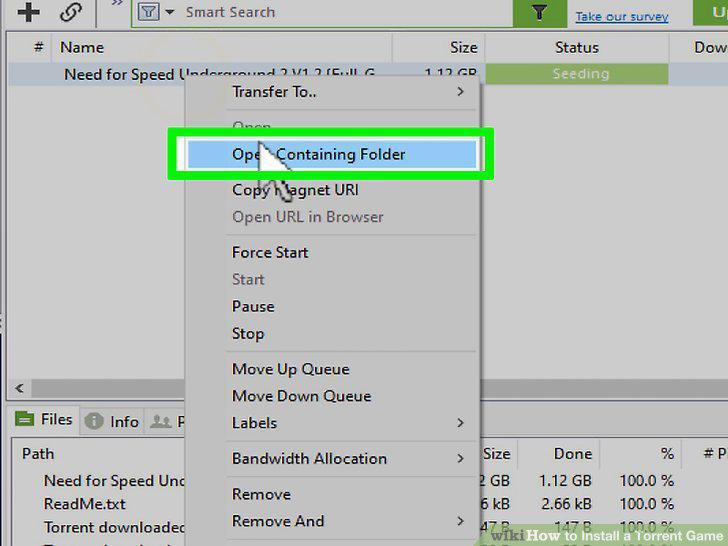Screen dimensions: 728x546
Task: Expand the toolbar overflow chevrons
Action: (x=117, y=4)
